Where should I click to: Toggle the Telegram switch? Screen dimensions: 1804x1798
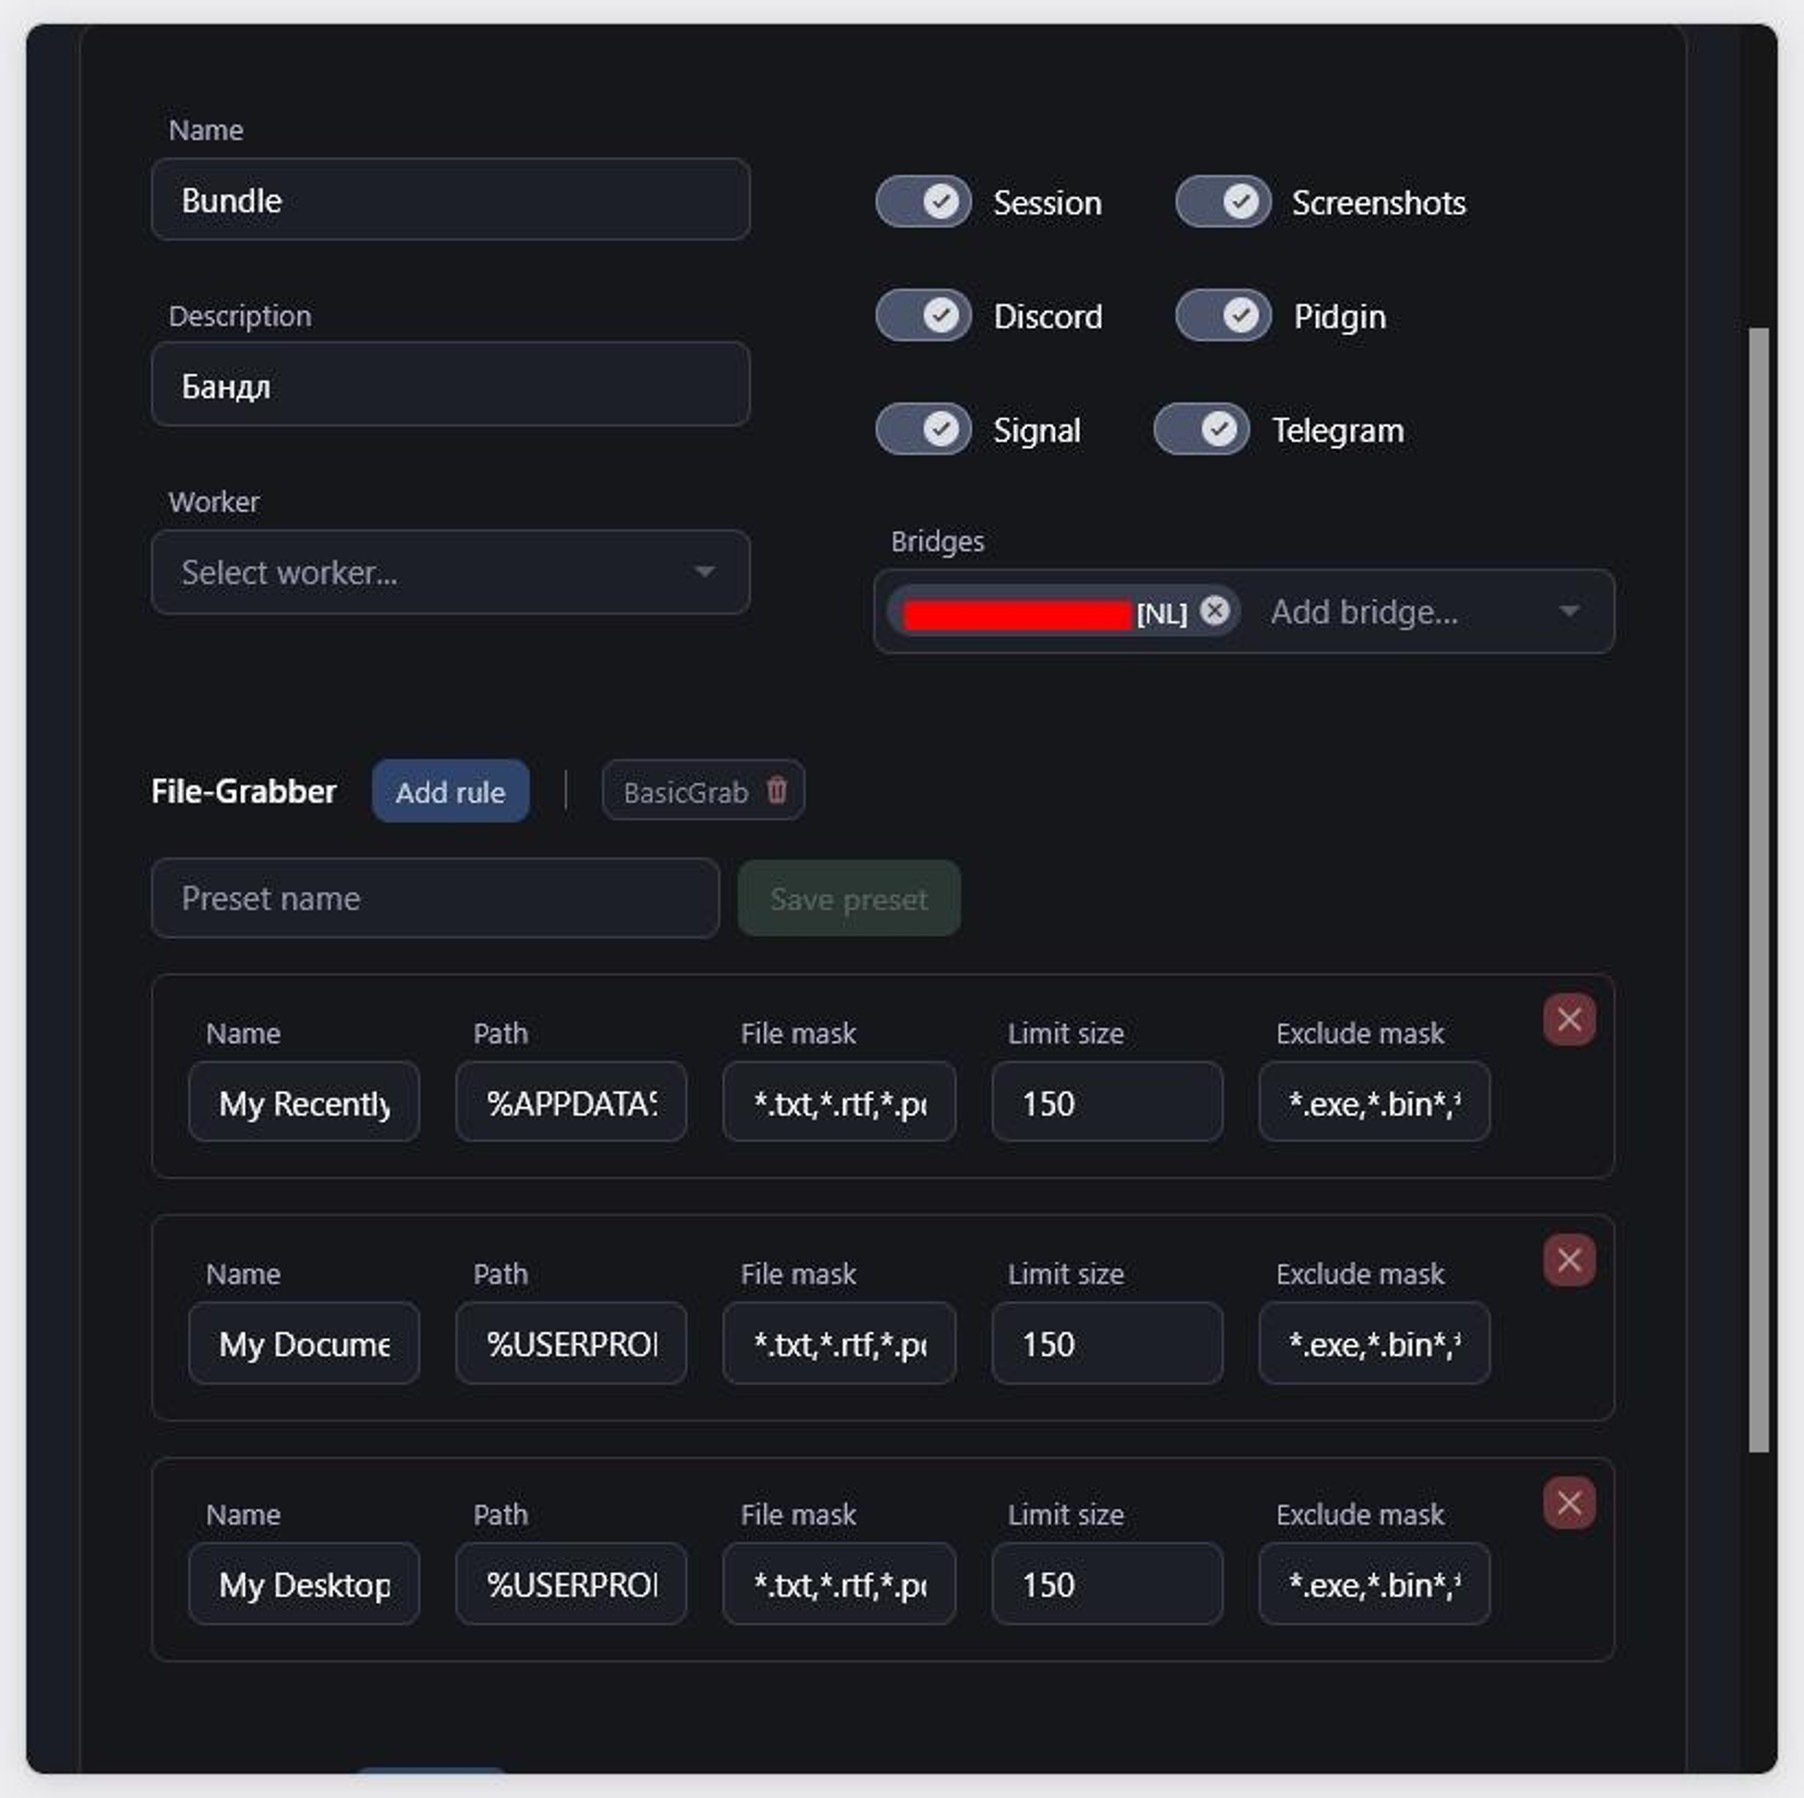pos(1201,430)
